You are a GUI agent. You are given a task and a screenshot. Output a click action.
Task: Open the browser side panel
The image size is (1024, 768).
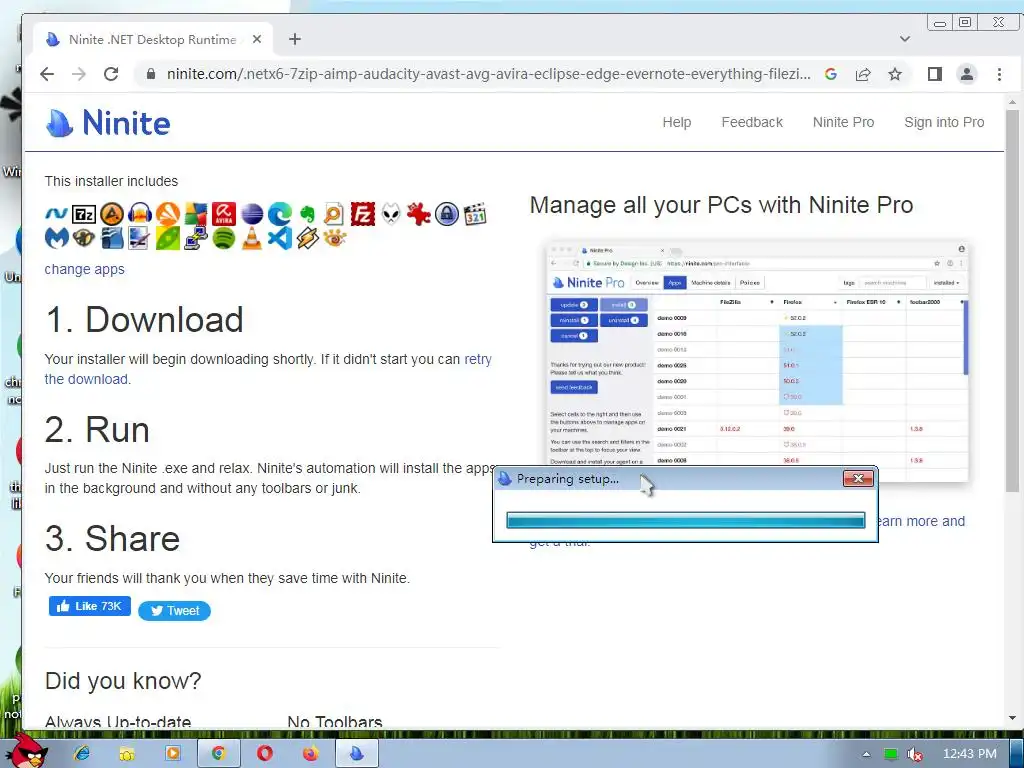click(935, 74)
